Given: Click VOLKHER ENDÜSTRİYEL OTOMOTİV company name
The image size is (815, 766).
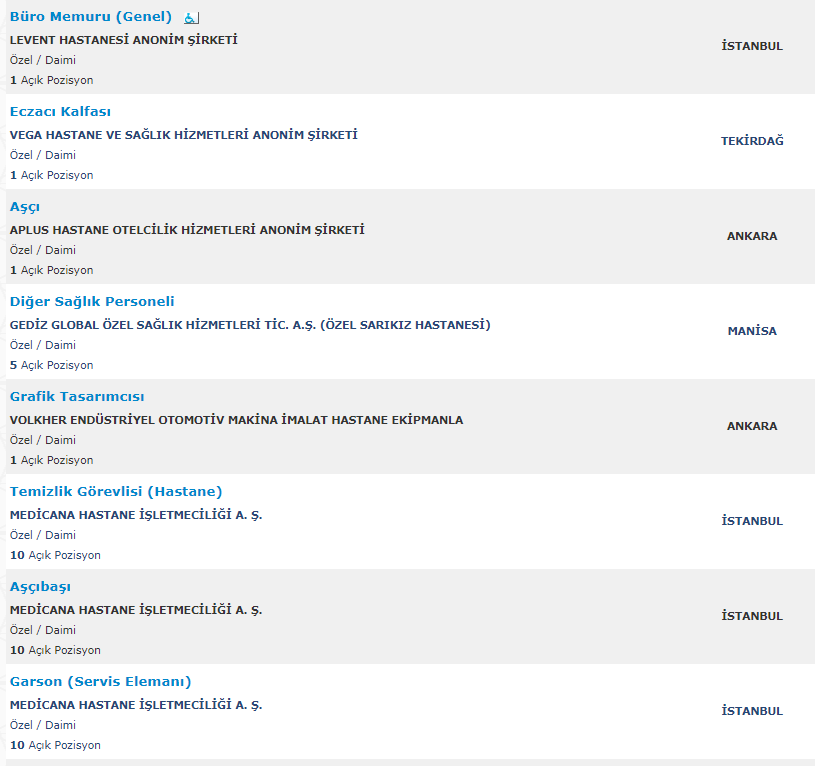Looking at the screenshot, I should pyautogui.click(x=236, y=420).
